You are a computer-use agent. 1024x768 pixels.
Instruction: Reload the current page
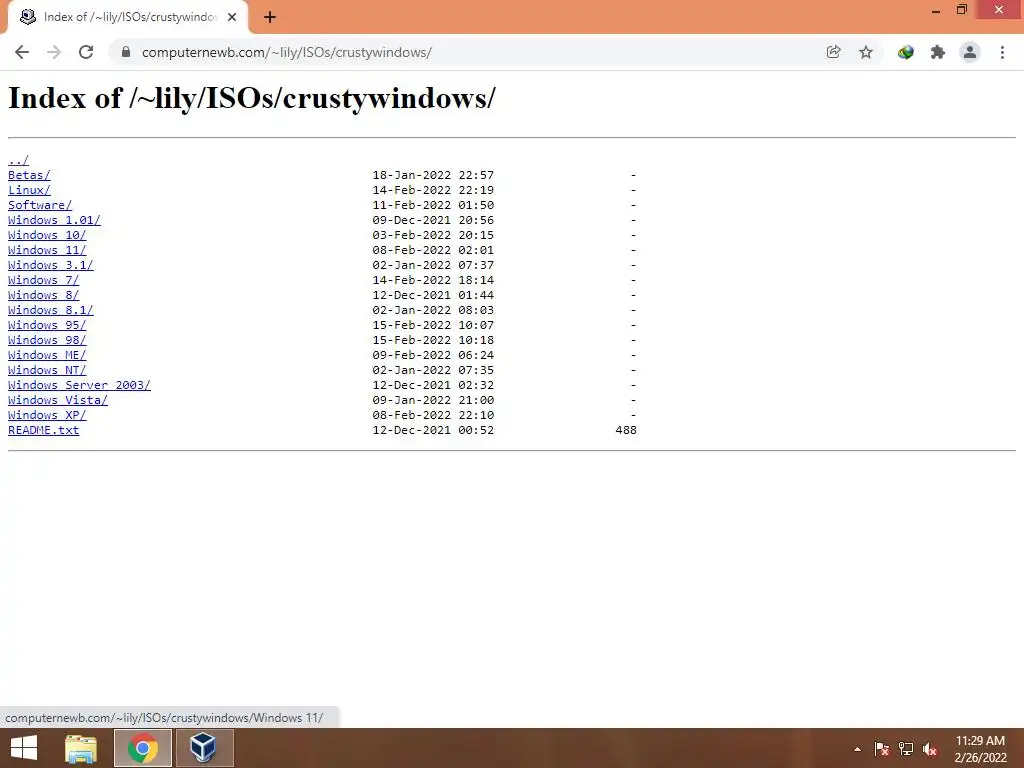pos(86,52)
